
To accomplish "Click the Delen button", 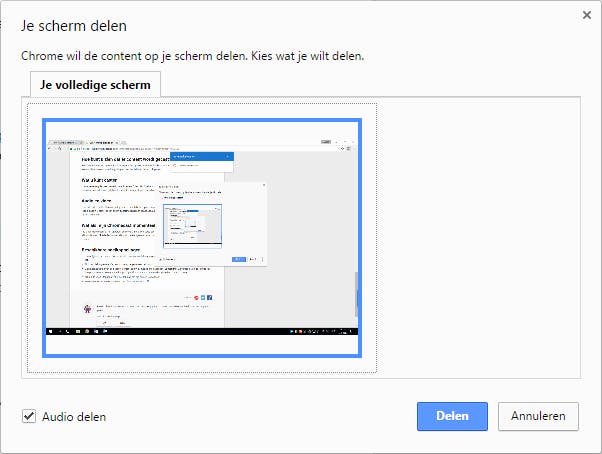I will 452,416.
